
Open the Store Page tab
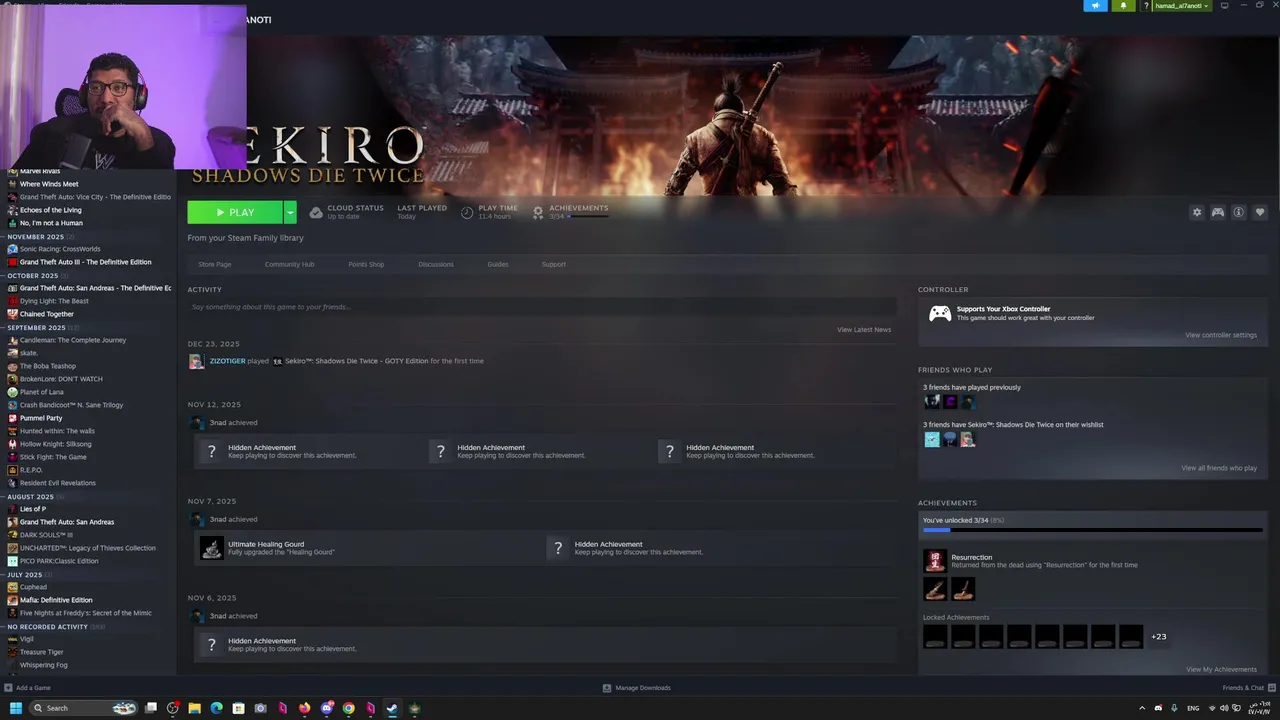[x=215, y=264]
